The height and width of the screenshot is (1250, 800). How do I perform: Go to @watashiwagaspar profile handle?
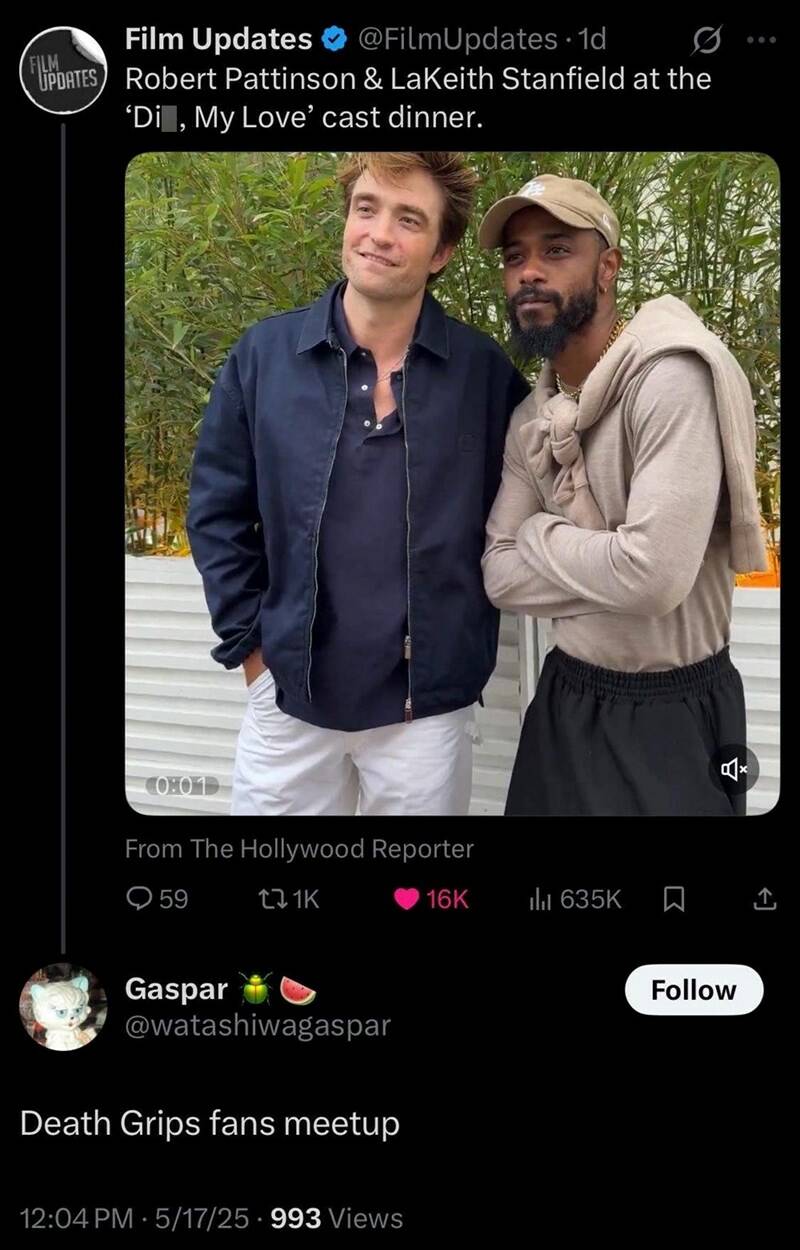pos(257,1025)
